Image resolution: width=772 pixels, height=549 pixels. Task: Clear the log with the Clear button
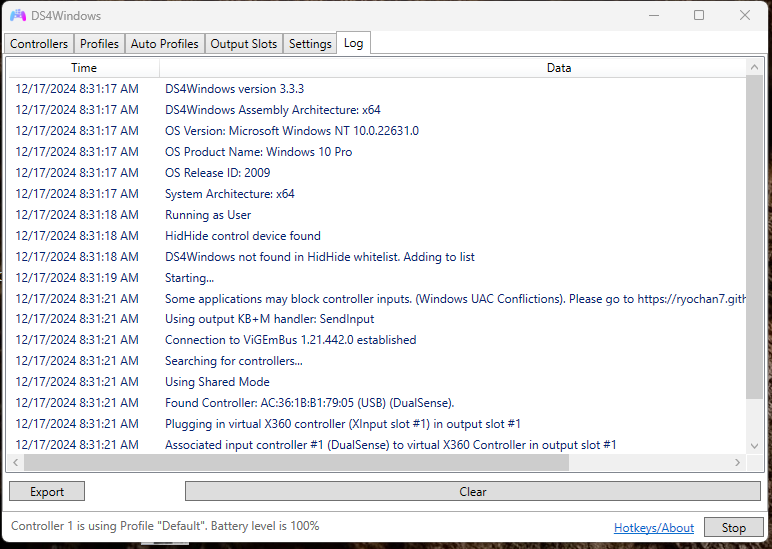click(473, 491)
